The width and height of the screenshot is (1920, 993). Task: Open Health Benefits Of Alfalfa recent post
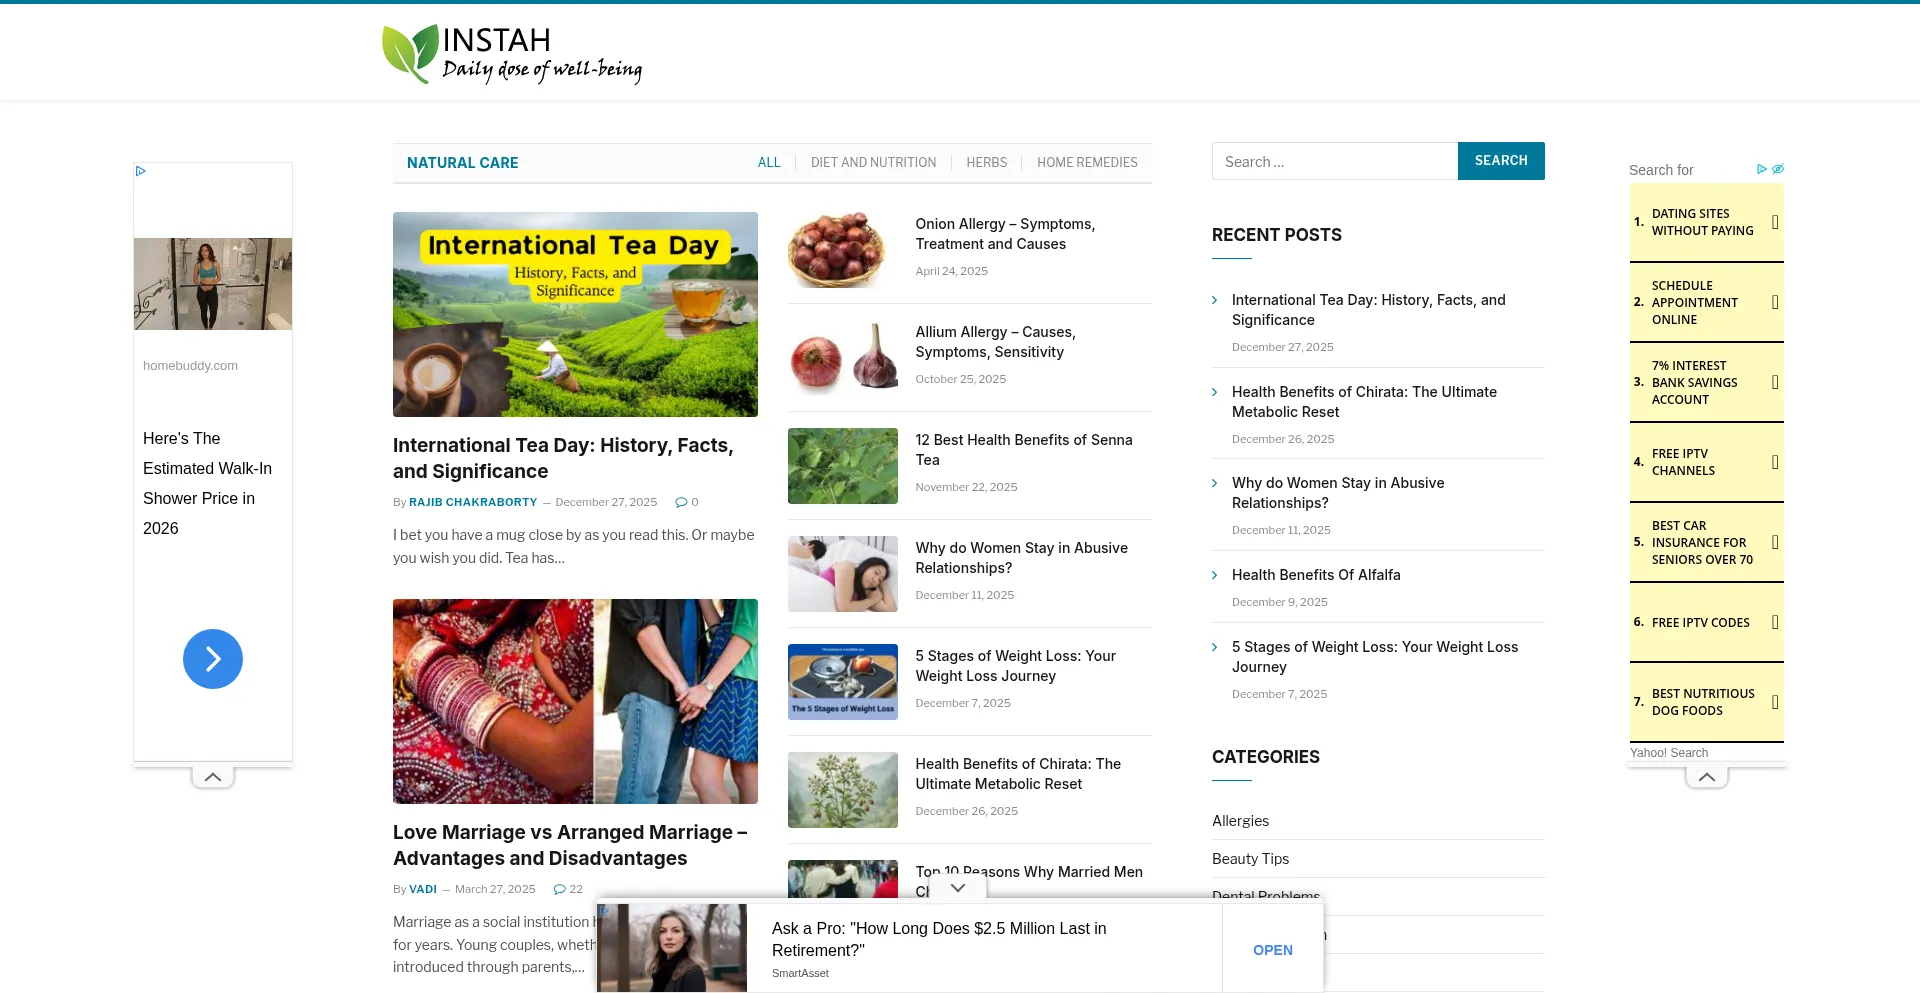(x=1316, y=575)
